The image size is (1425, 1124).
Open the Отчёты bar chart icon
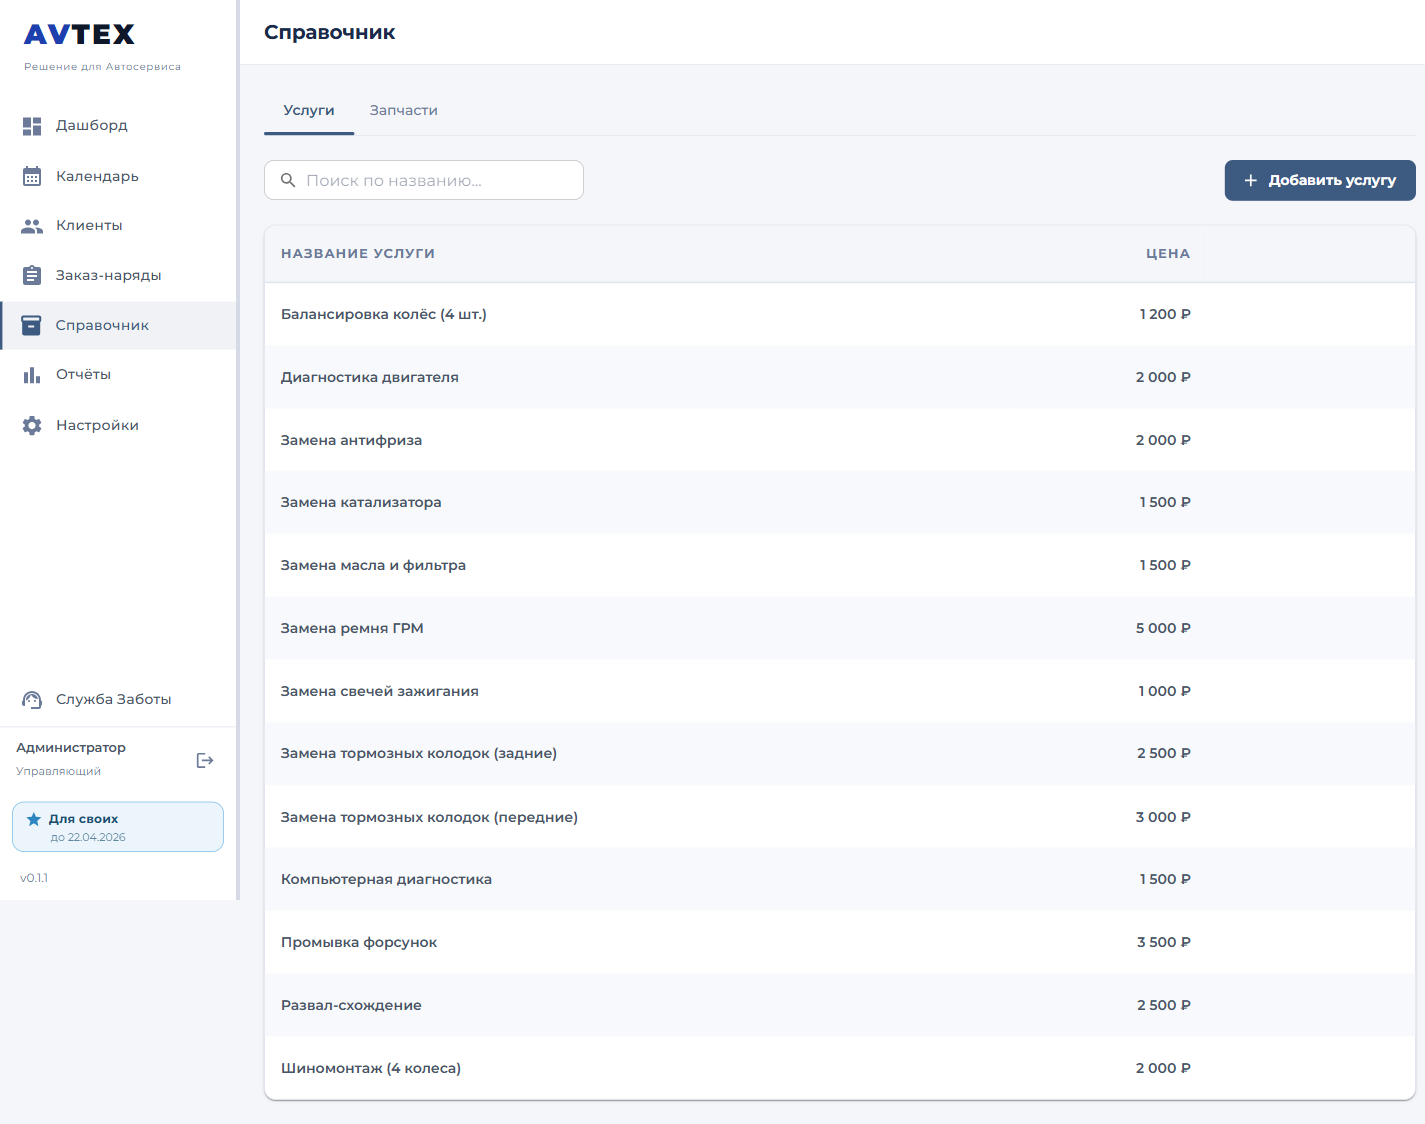[x=32, y=375]
